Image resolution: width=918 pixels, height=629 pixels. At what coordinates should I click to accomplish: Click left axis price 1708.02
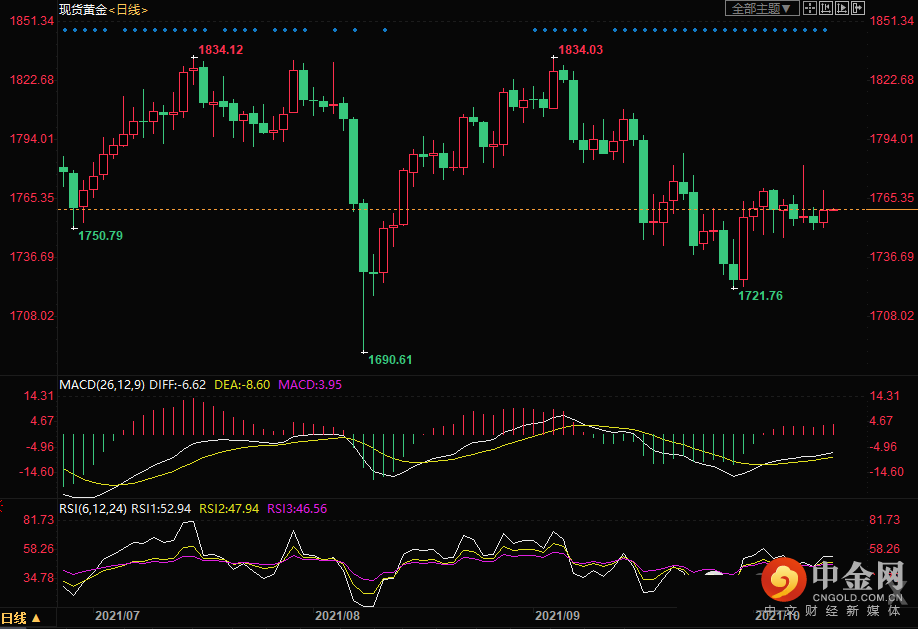point(32,316)
